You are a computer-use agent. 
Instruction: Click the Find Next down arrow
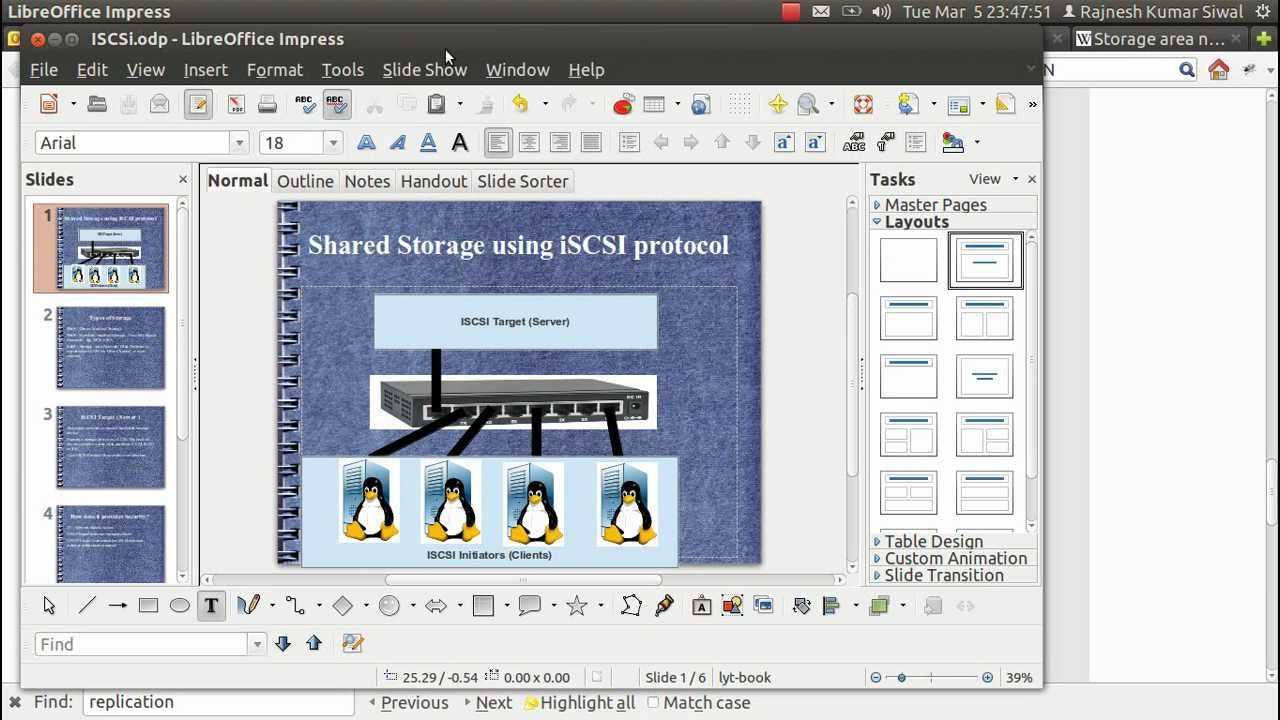pos(283,644)
